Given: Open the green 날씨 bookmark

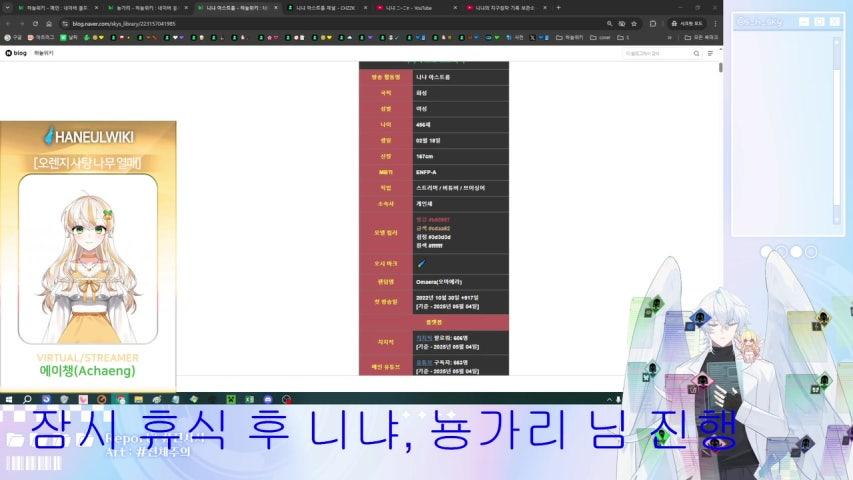Looking at the screenshot, I should (x=69, y=38).
